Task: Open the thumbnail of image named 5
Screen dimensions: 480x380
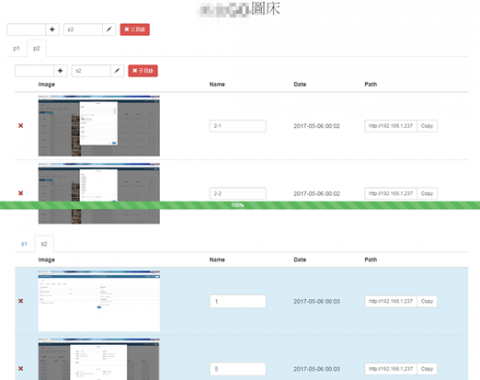Action: click(x=99, y=359)
